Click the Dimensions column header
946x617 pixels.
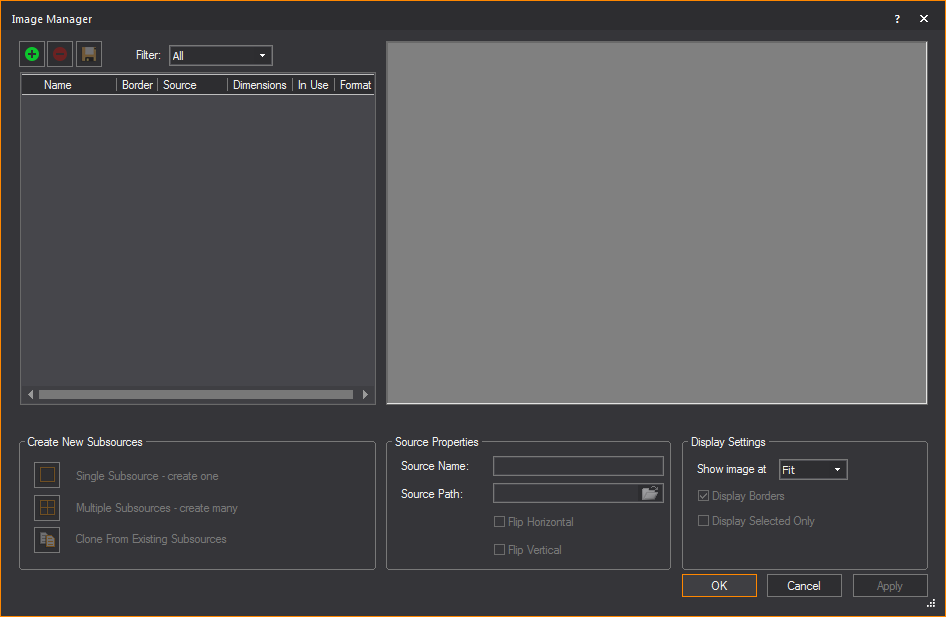tap(259, 85)
